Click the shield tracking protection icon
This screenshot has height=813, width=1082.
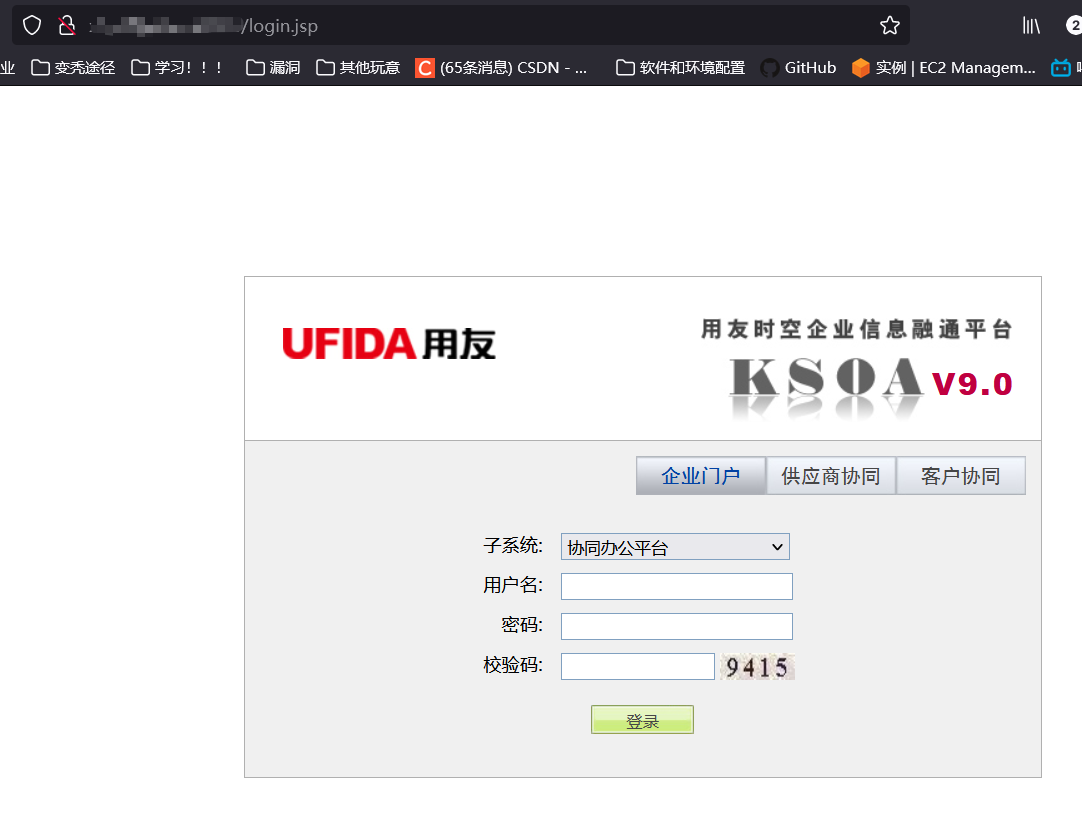[x=32, y=25]
